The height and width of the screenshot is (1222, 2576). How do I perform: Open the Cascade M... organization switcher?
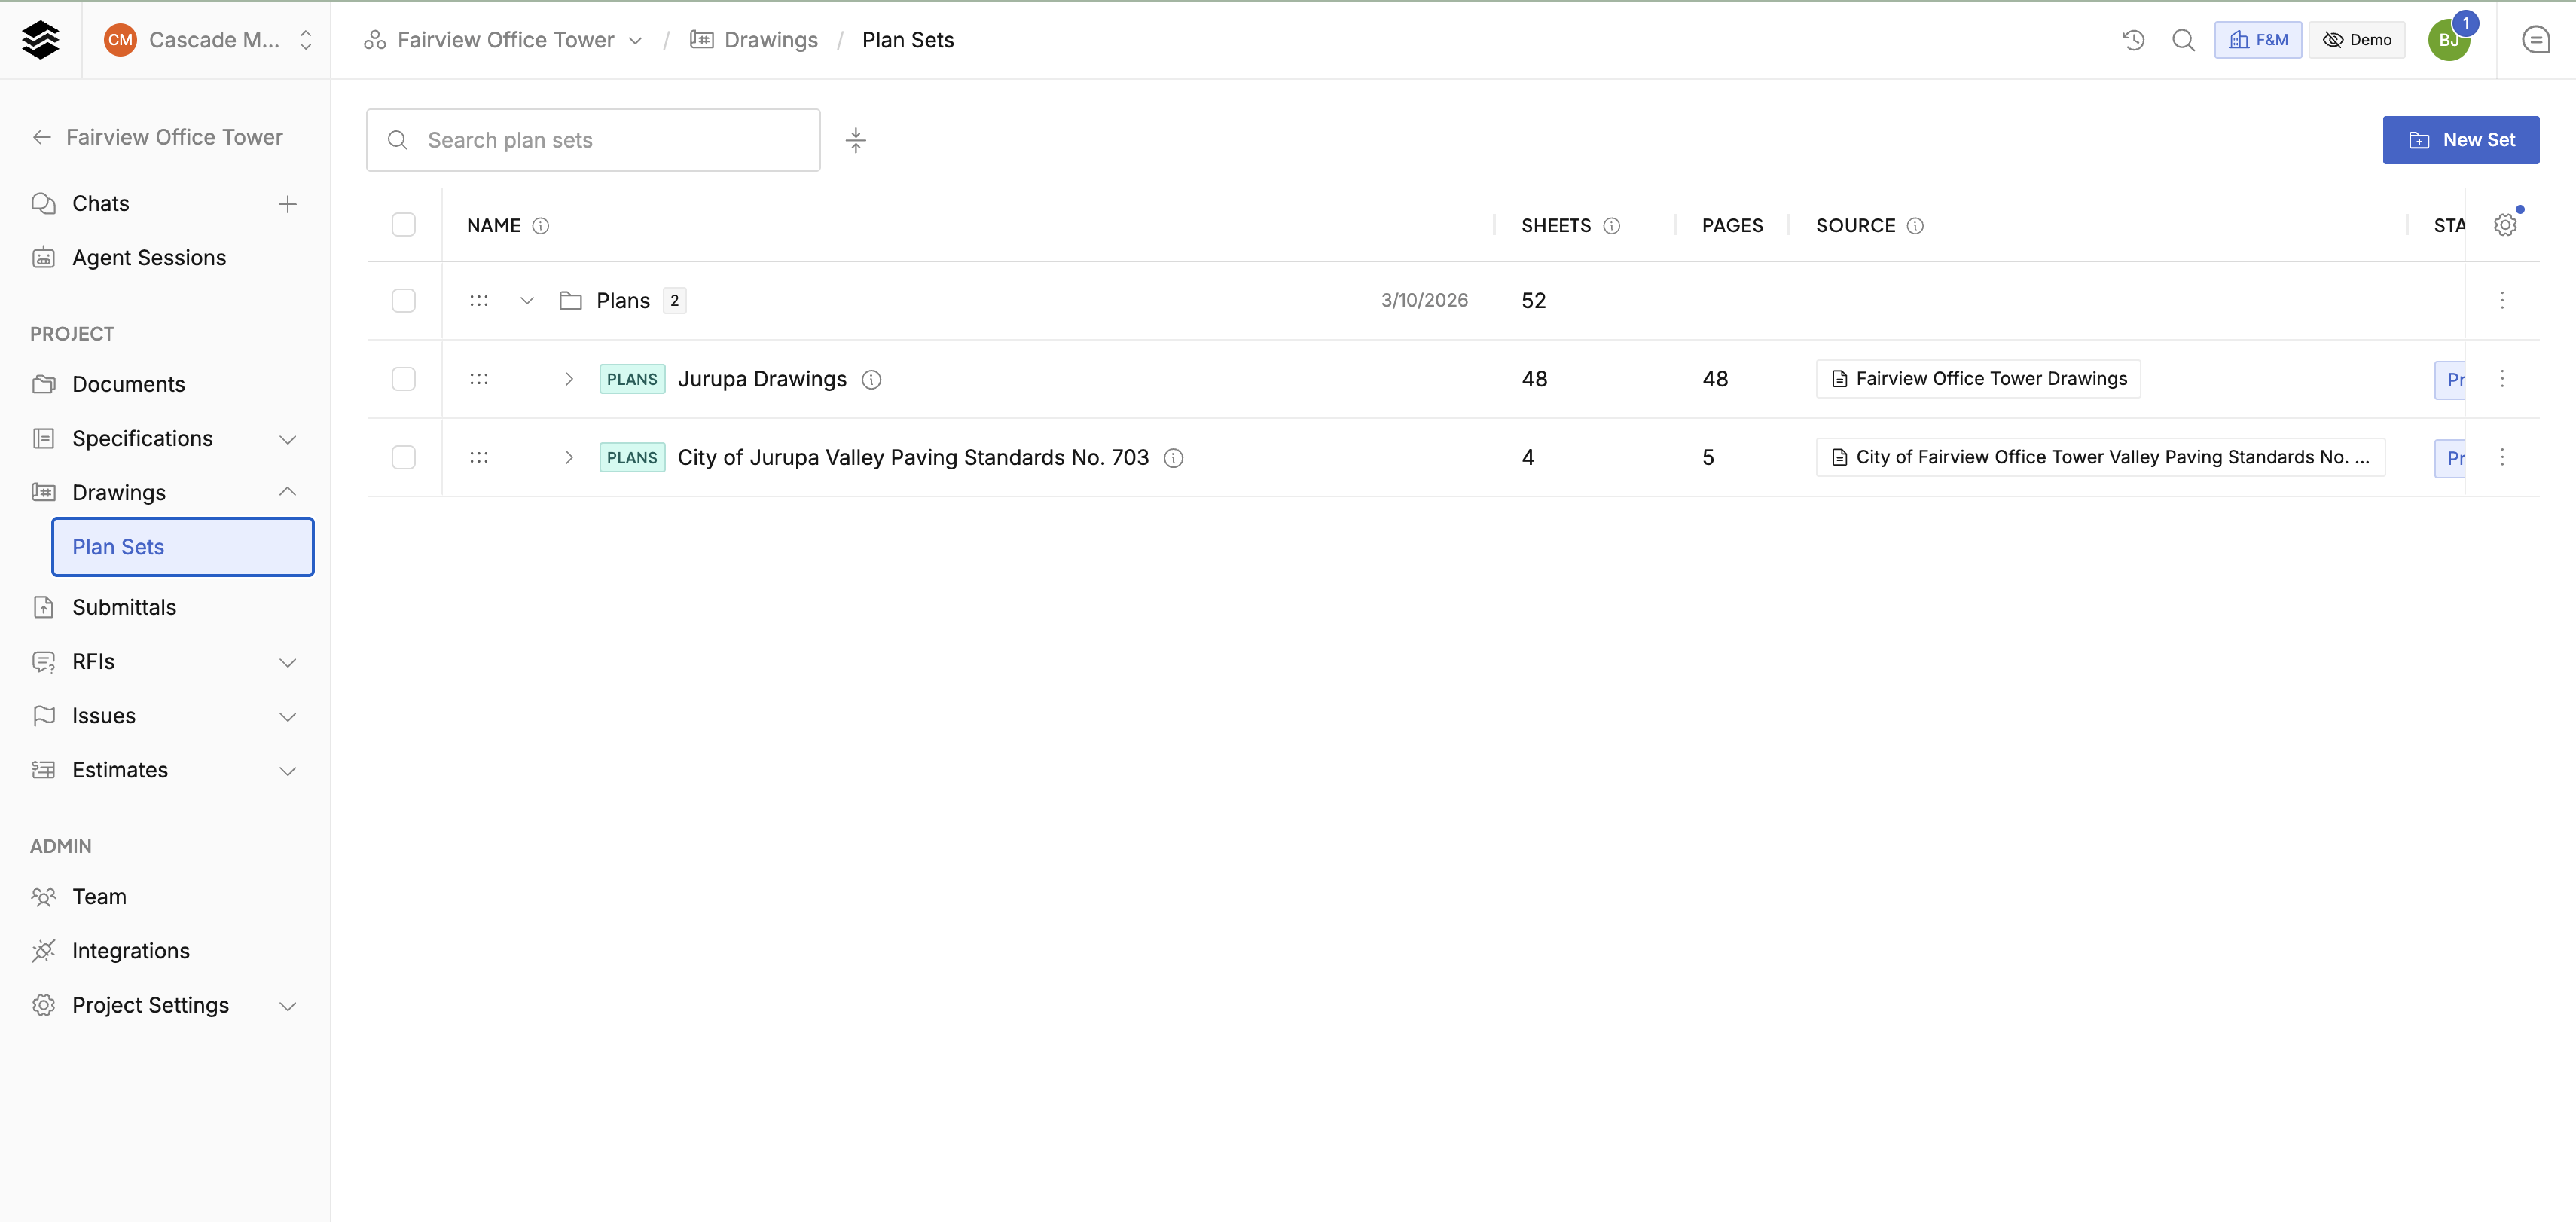click(208, 40)
